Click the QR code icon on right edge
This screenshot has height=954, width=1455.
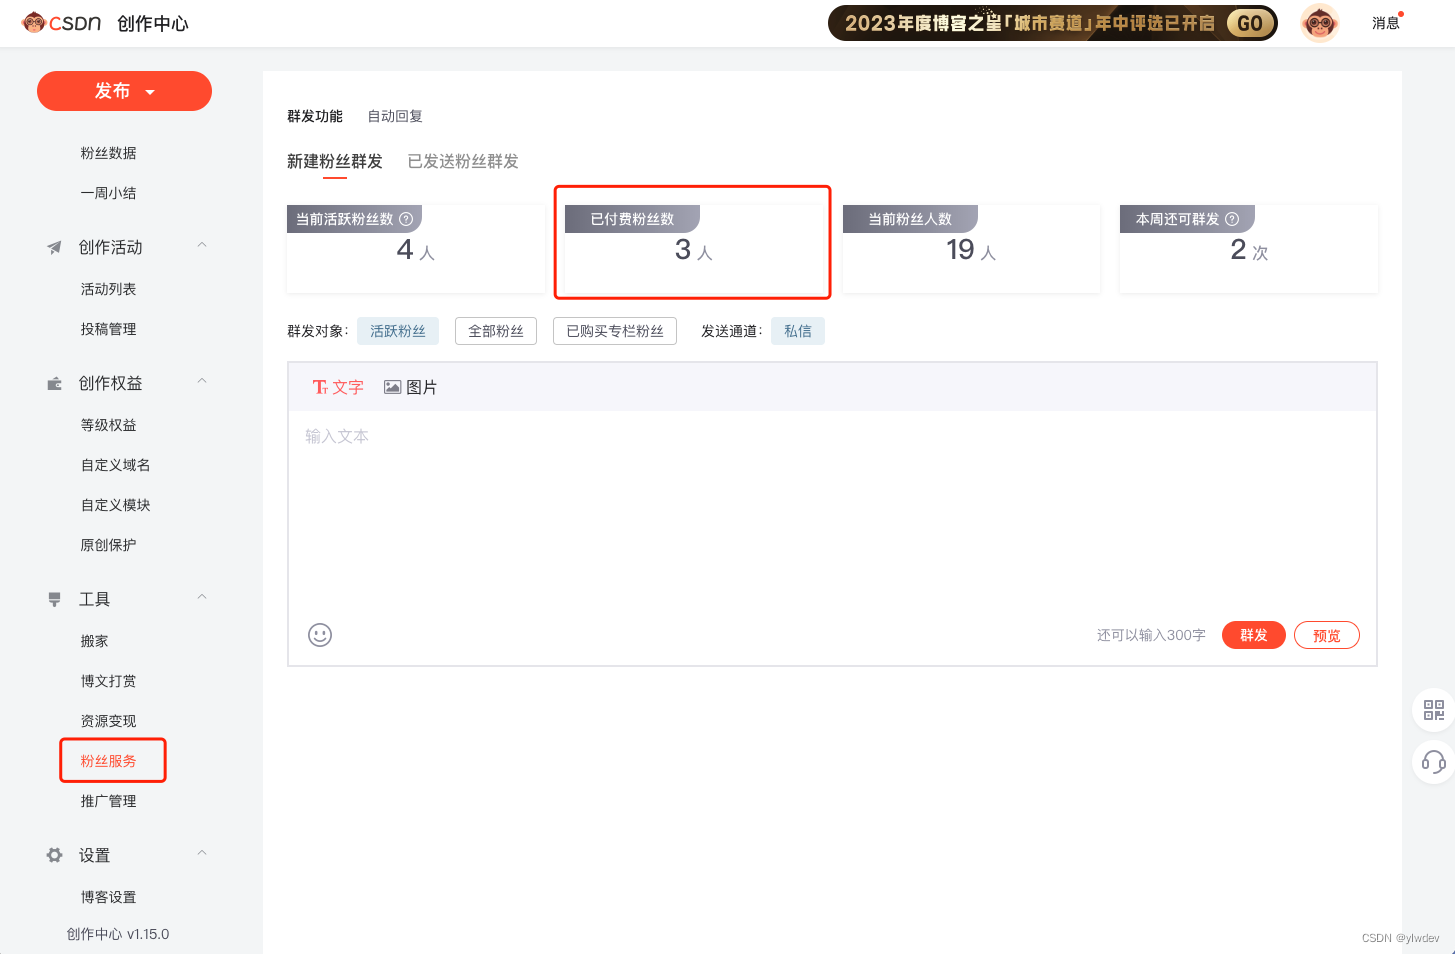[1434, 710]
